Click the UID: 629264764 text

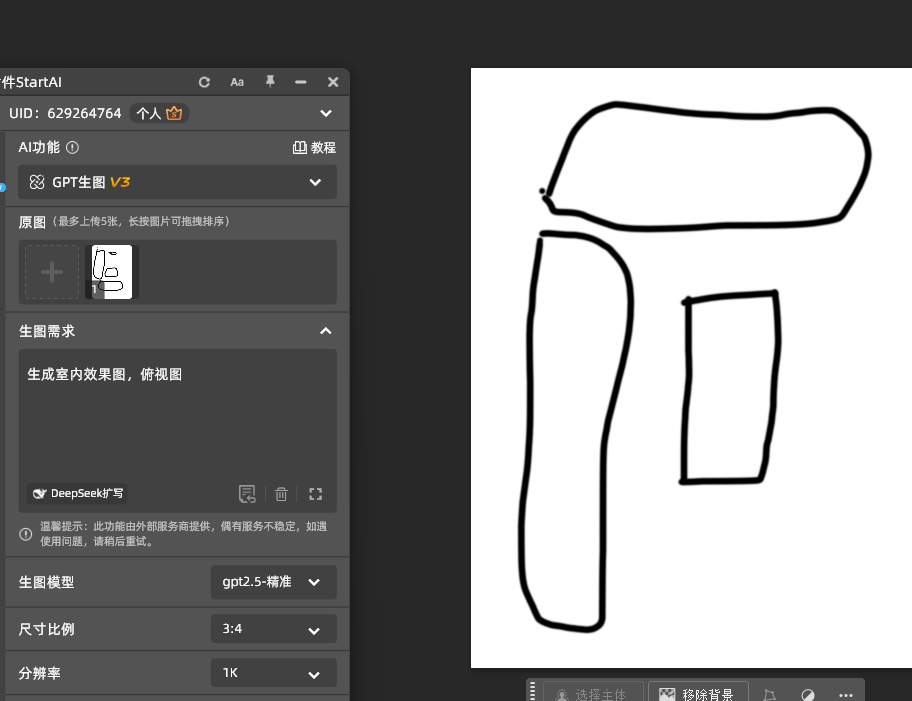click(65, 113)
